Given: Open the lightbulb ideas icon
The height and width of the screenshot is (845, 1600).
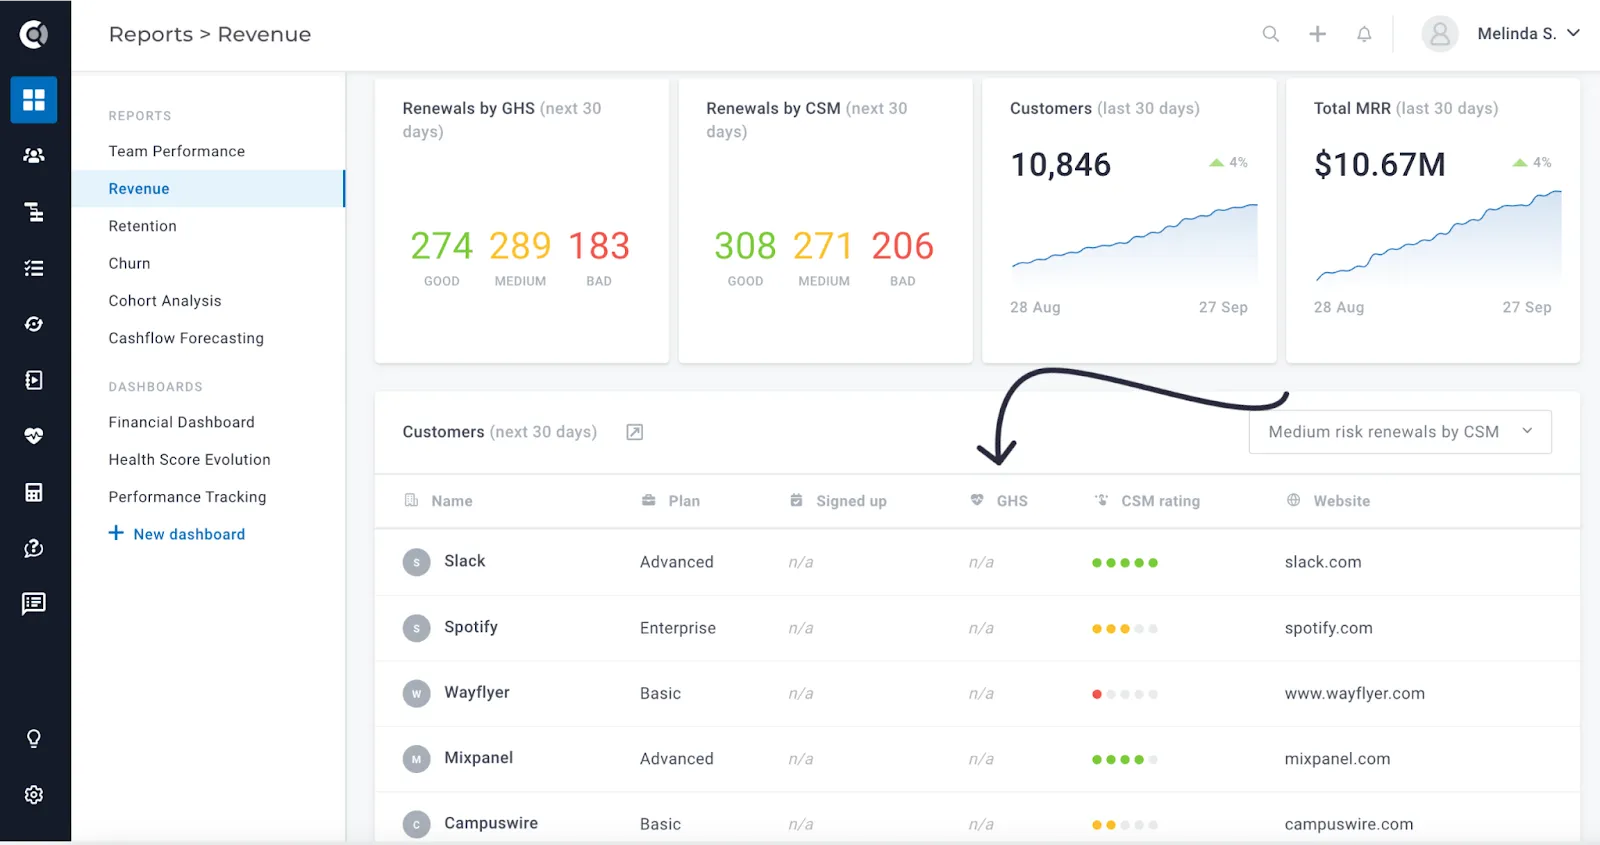Looking at the screenshot, I should pyautogui.click(x=34, y=739).
